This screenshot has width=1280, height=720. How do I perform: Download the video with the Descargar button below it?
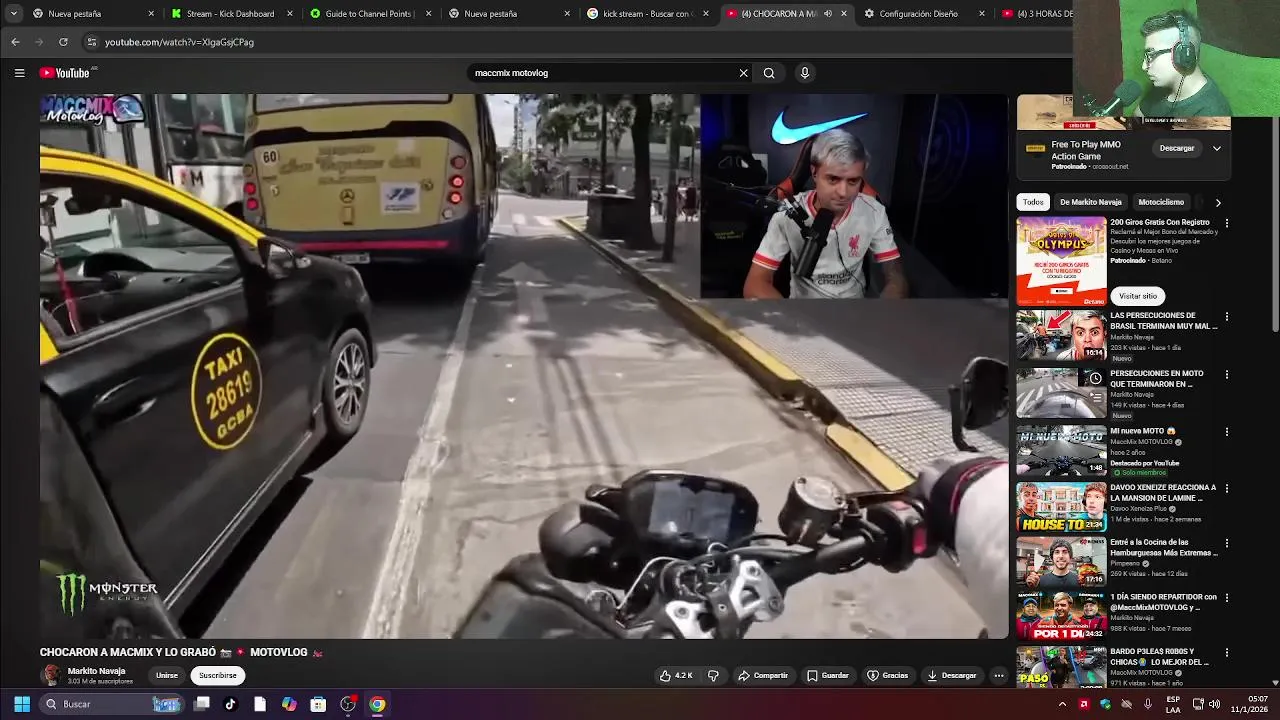pos(952,676)
